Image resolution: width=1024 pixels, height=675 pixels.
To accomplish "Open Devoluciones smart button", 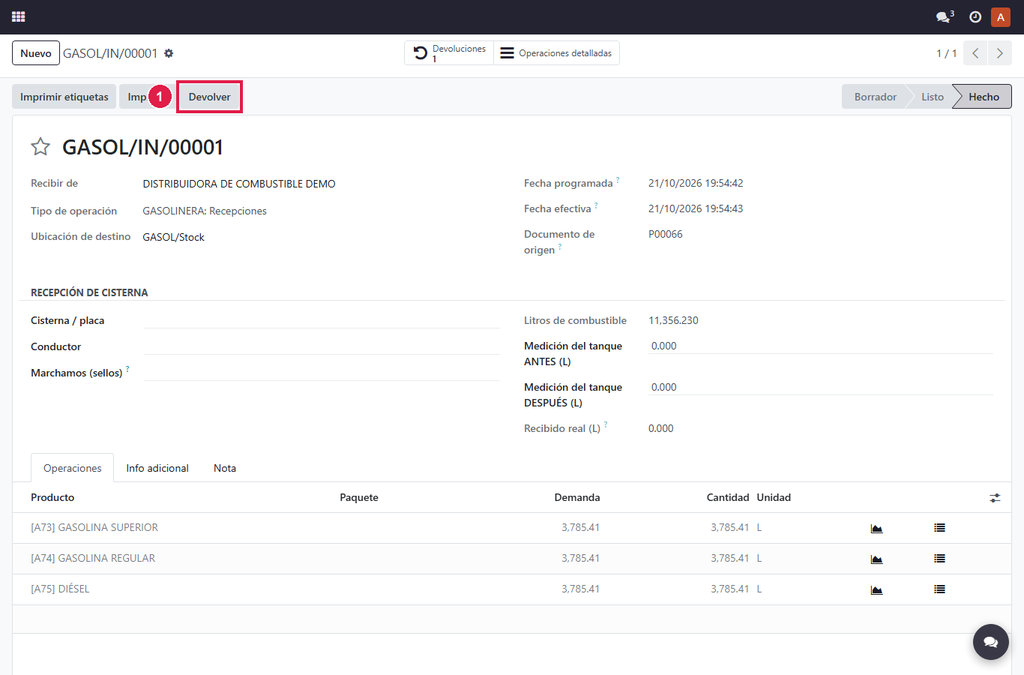I will click(449, 54).
